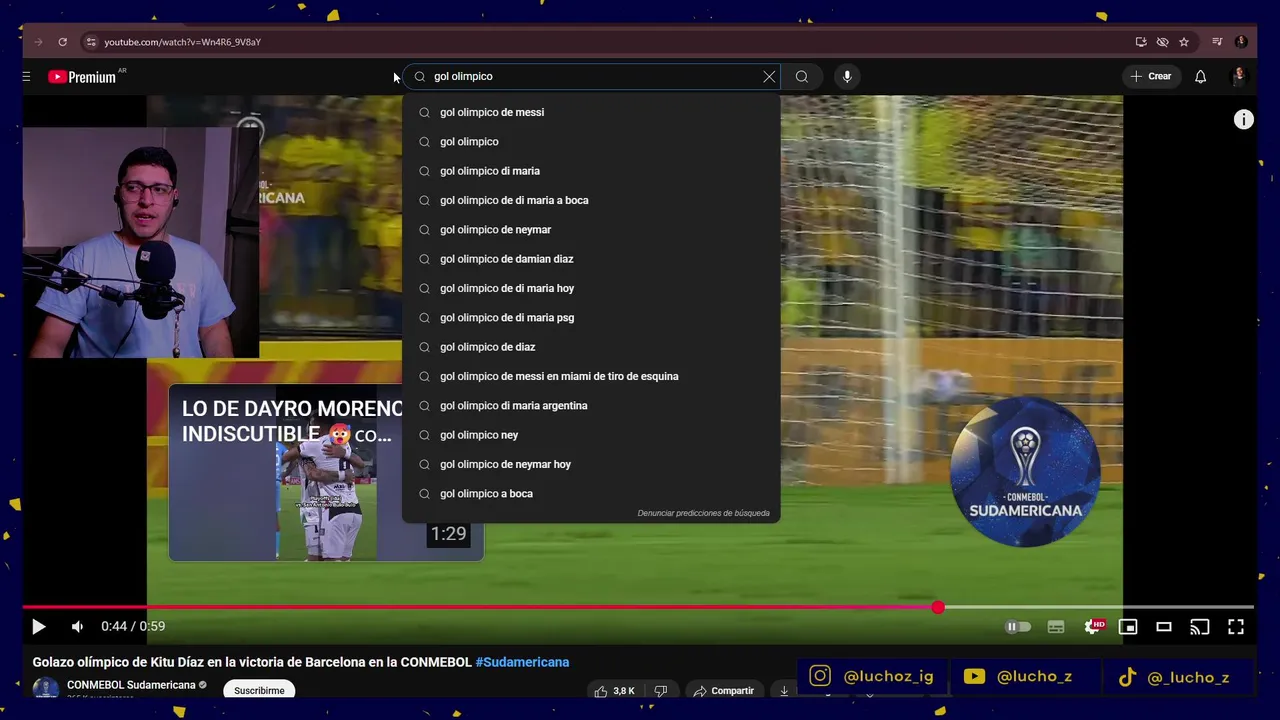The image size is (1280, 720).
Task: Open site information icon in address bar
Action: [x=91, y=42]
